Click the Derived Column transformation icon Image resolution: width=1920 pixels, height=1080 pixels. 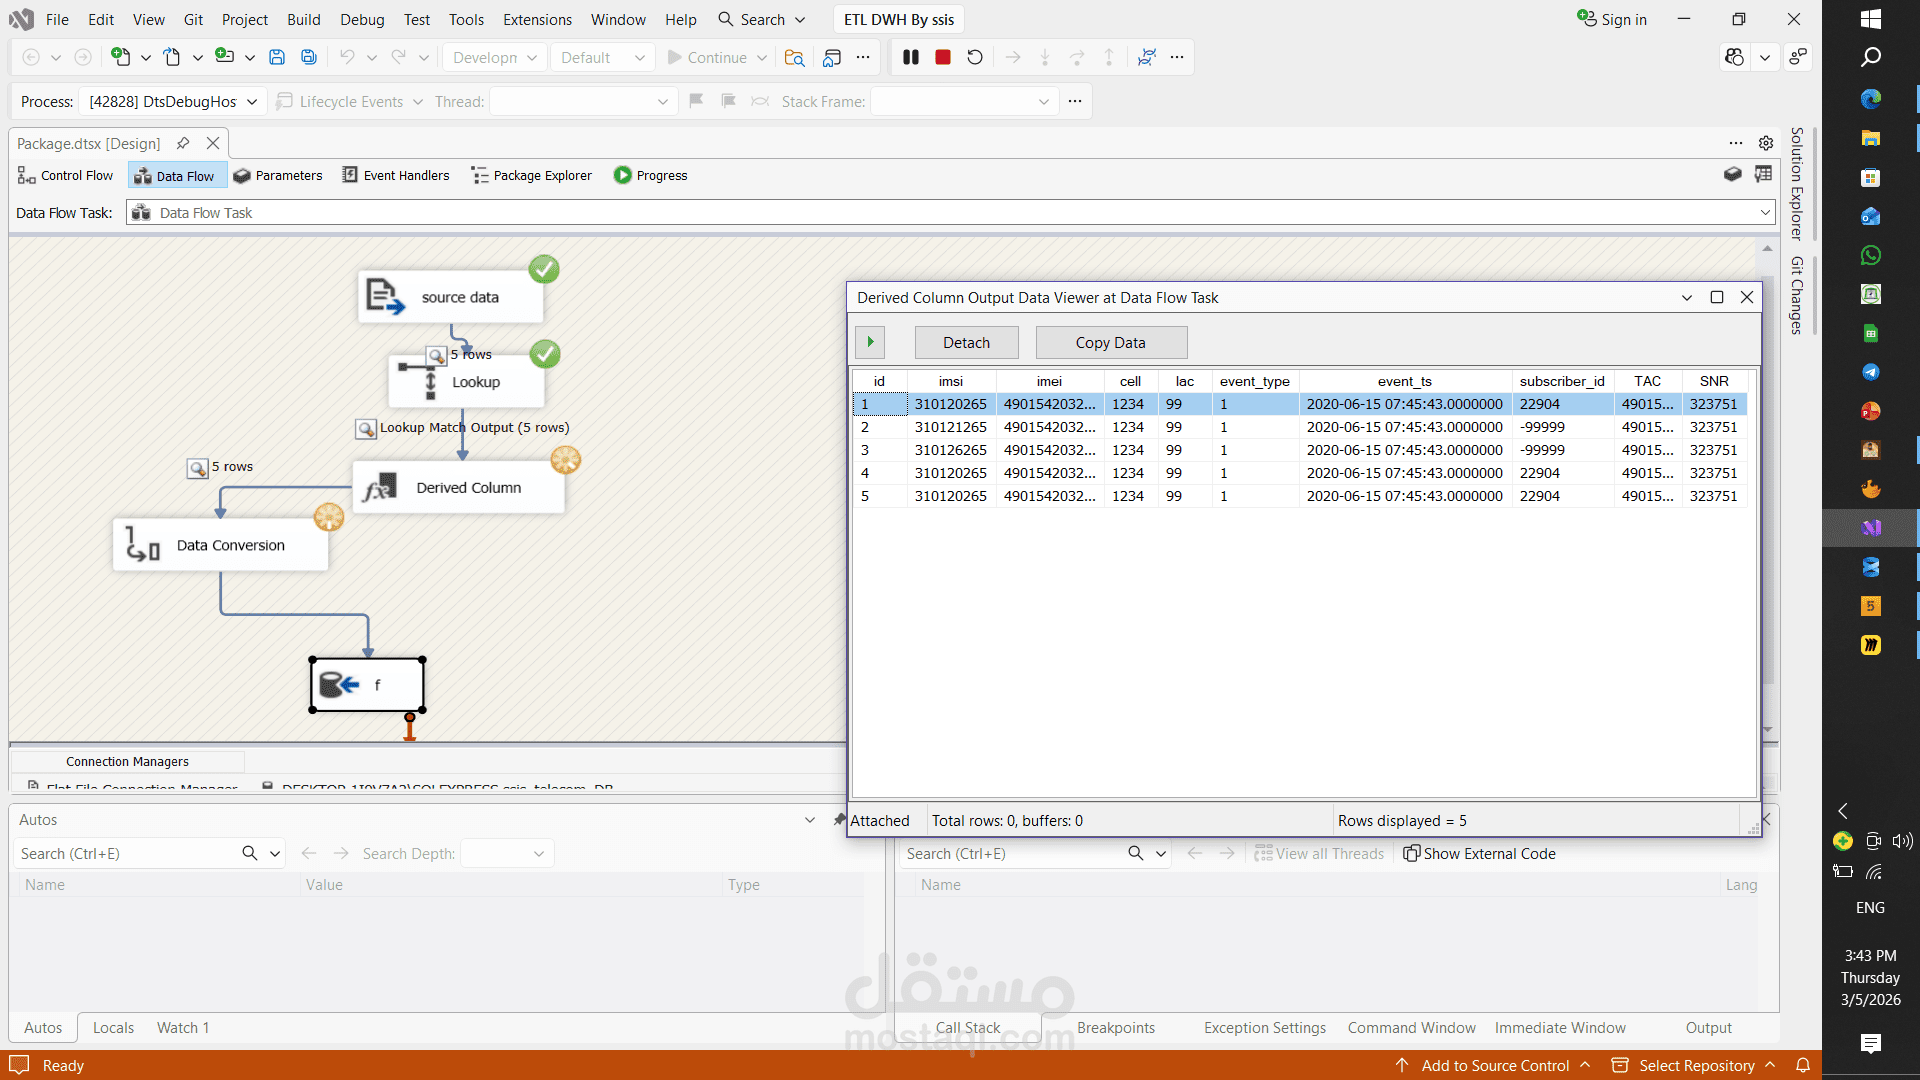click(x=380, y=488)
